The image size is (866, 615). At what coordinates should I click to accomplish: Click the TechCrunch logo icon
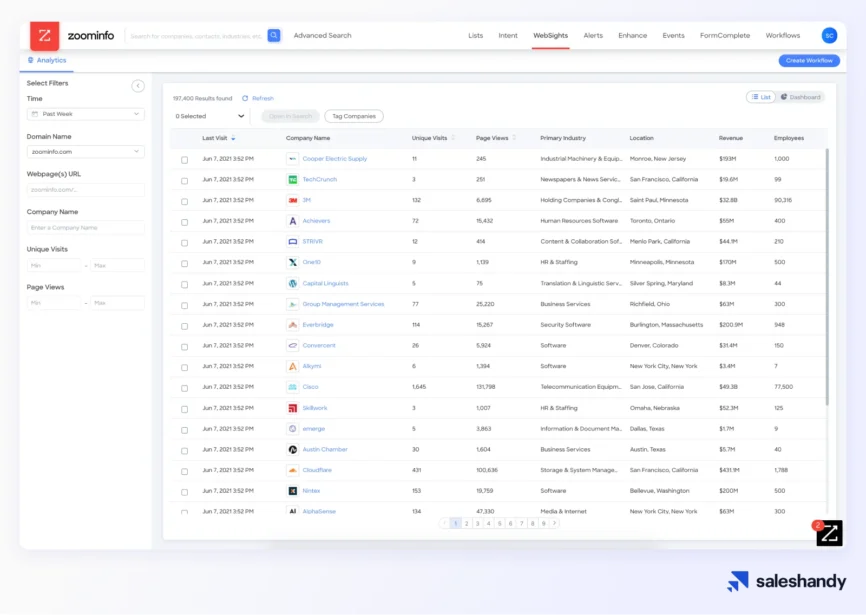(x=293, y=179)
